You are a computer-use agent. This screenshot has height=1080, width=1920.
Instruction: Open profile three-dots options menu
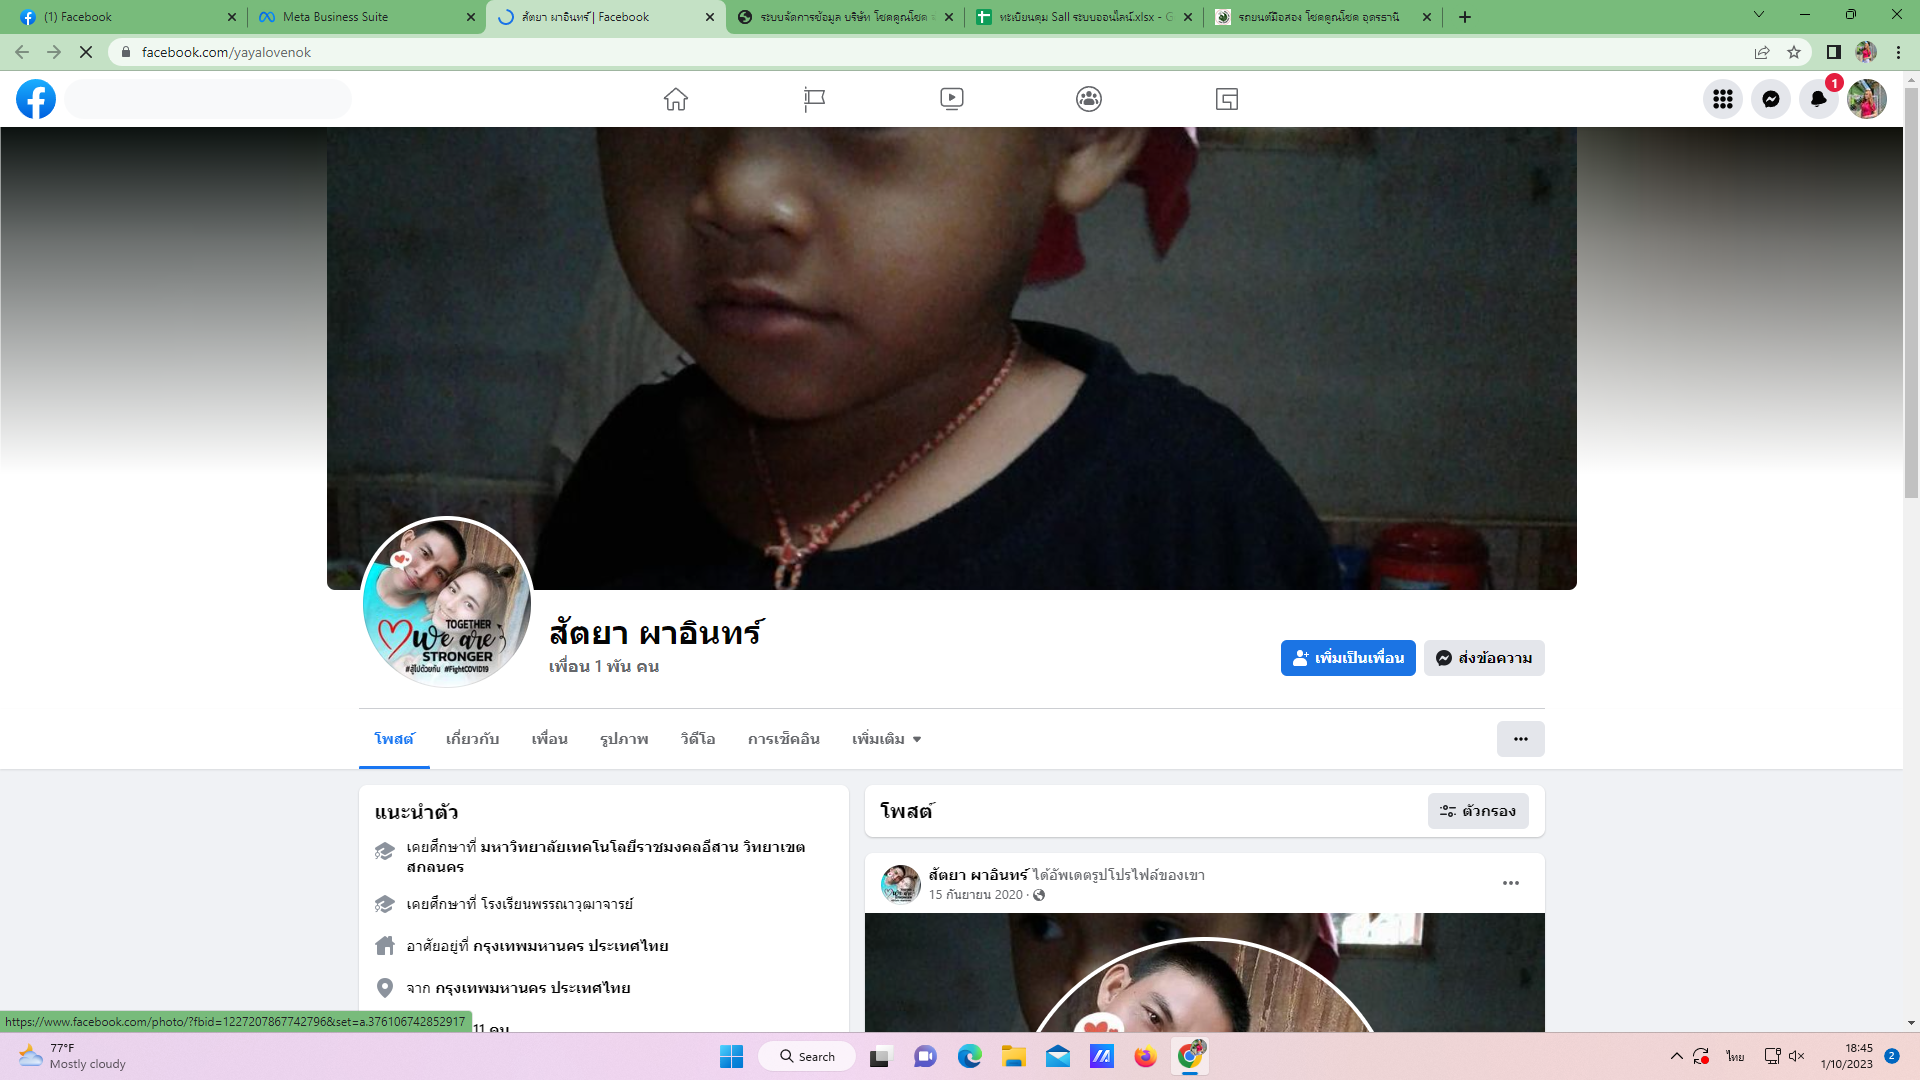tap(1520, 739)
